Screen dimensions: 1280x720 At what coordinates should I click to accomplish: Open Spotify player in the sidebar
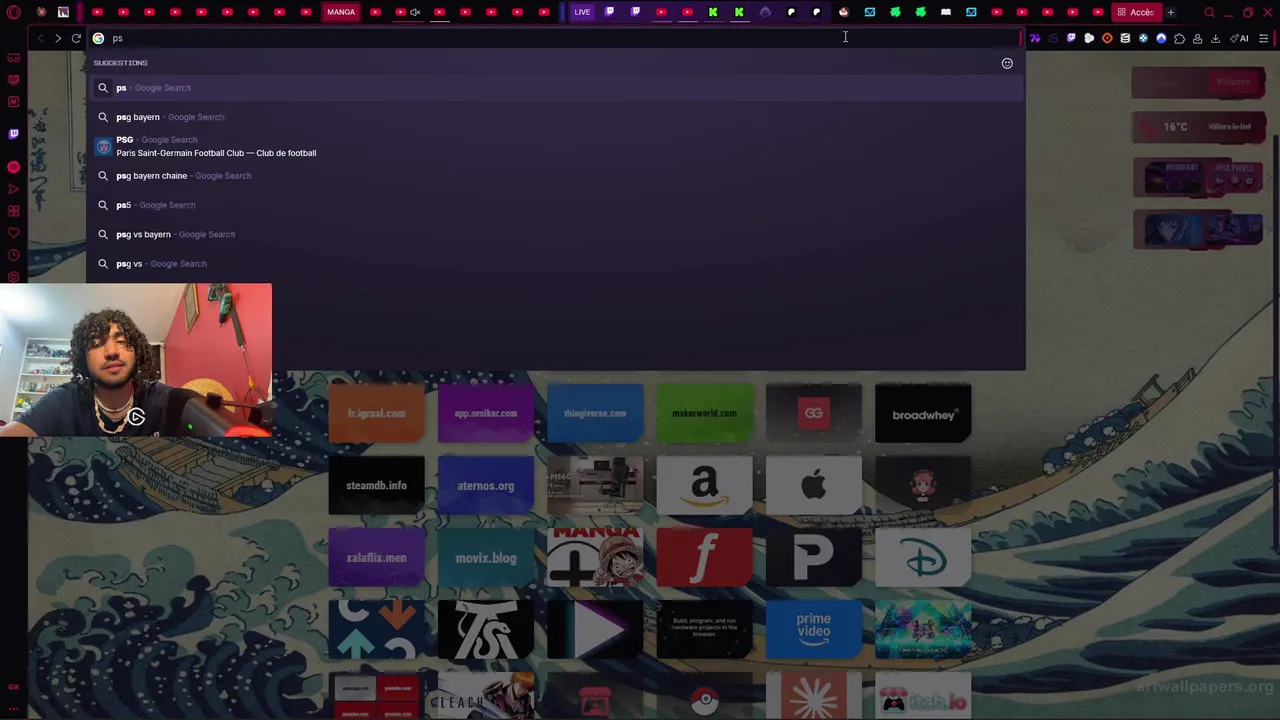[13, 167]
